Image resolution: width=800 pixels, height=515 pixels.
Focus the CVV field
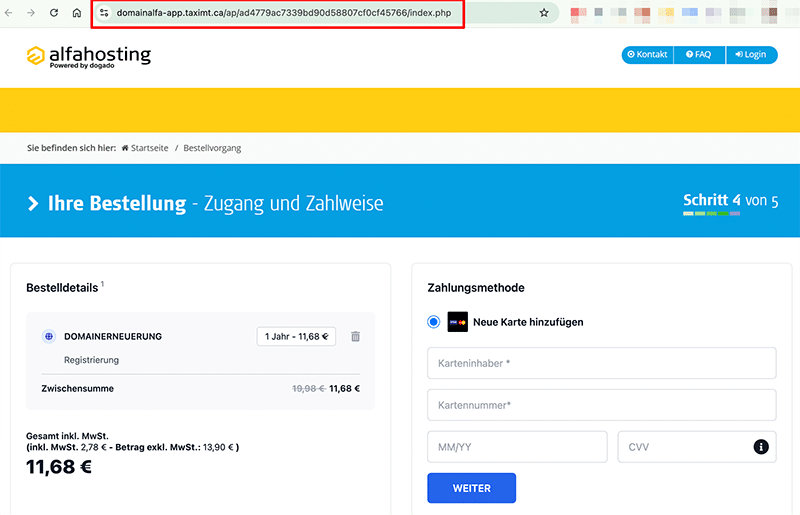point(697,447)
